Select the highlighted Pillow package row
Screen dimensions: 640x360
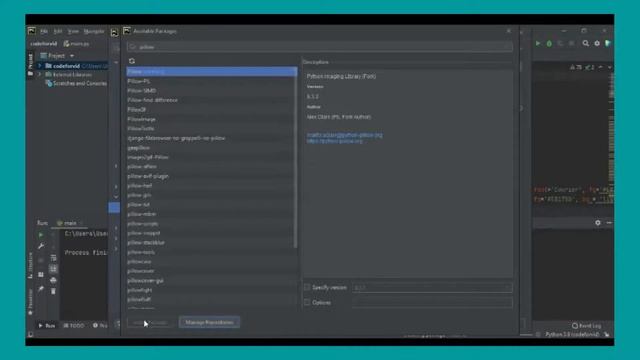point(211,71)
